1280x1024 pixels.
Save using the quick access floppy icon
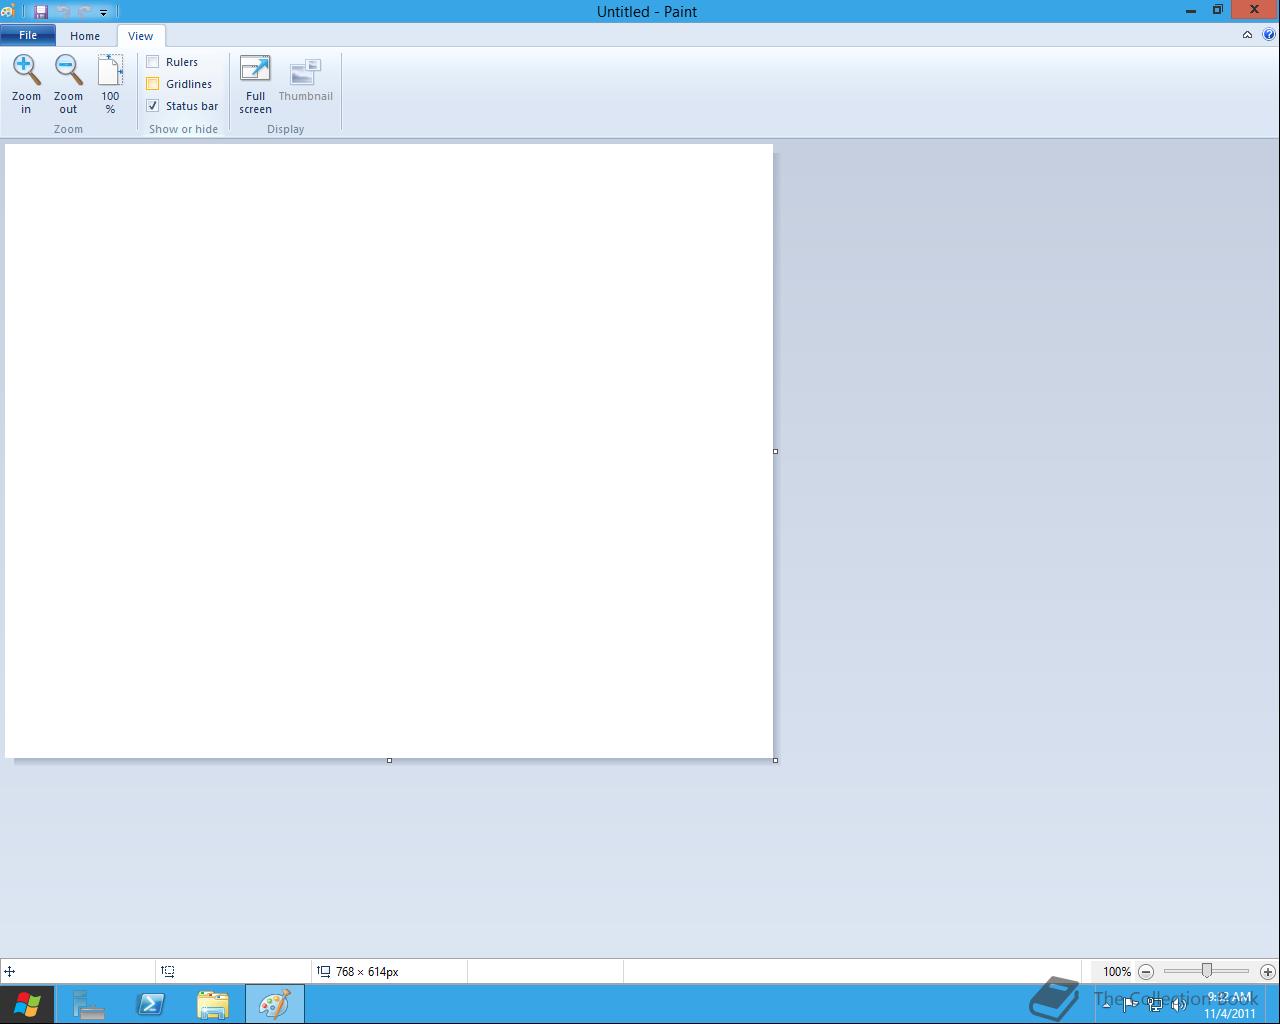(x=41, y=12)
